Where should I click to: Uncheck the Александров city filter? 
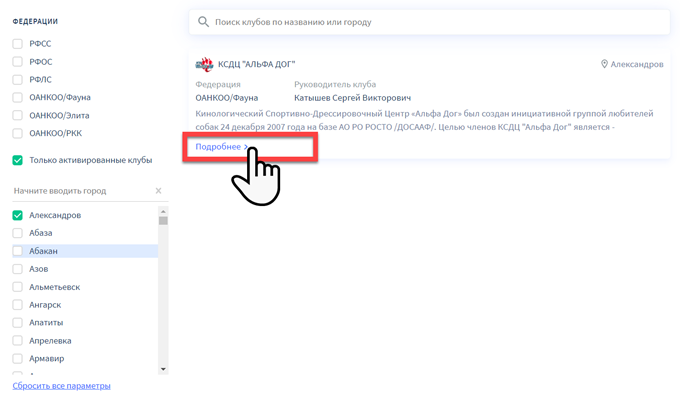tap(18, 215)
